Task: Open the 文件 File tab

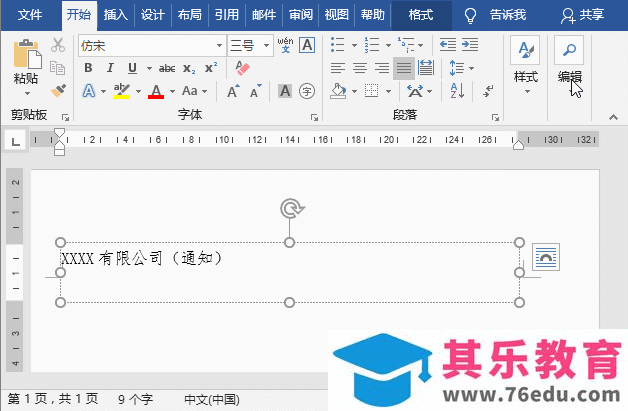Action: click(x=30, y=15)
